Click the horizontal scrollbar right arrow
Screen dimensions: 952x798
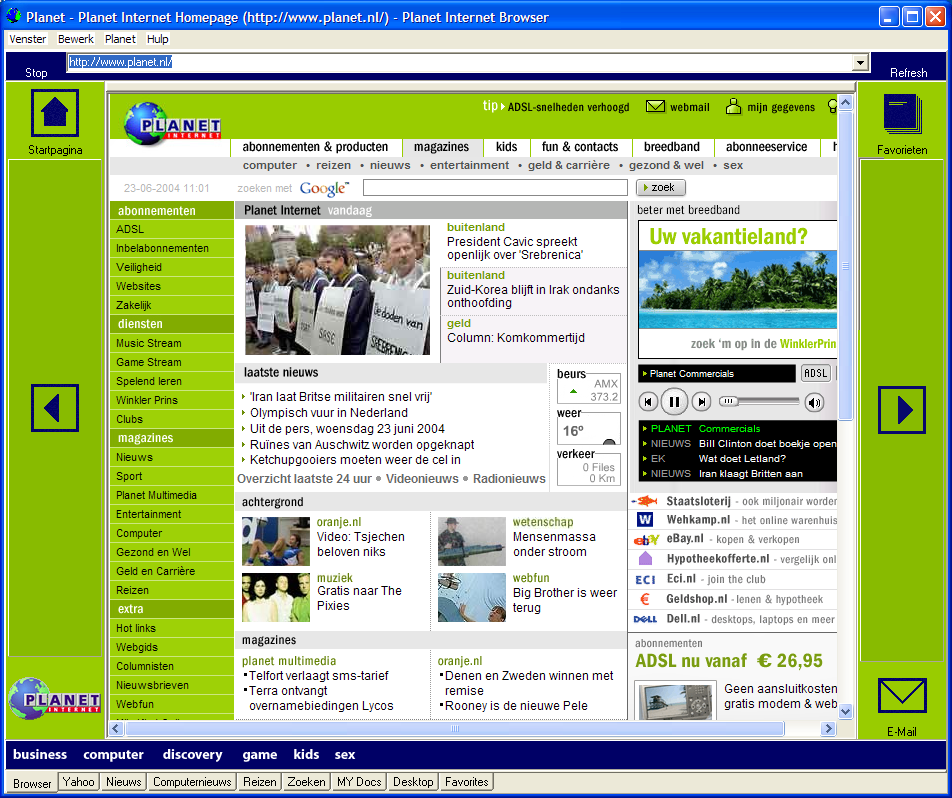(x=828, y=728)
